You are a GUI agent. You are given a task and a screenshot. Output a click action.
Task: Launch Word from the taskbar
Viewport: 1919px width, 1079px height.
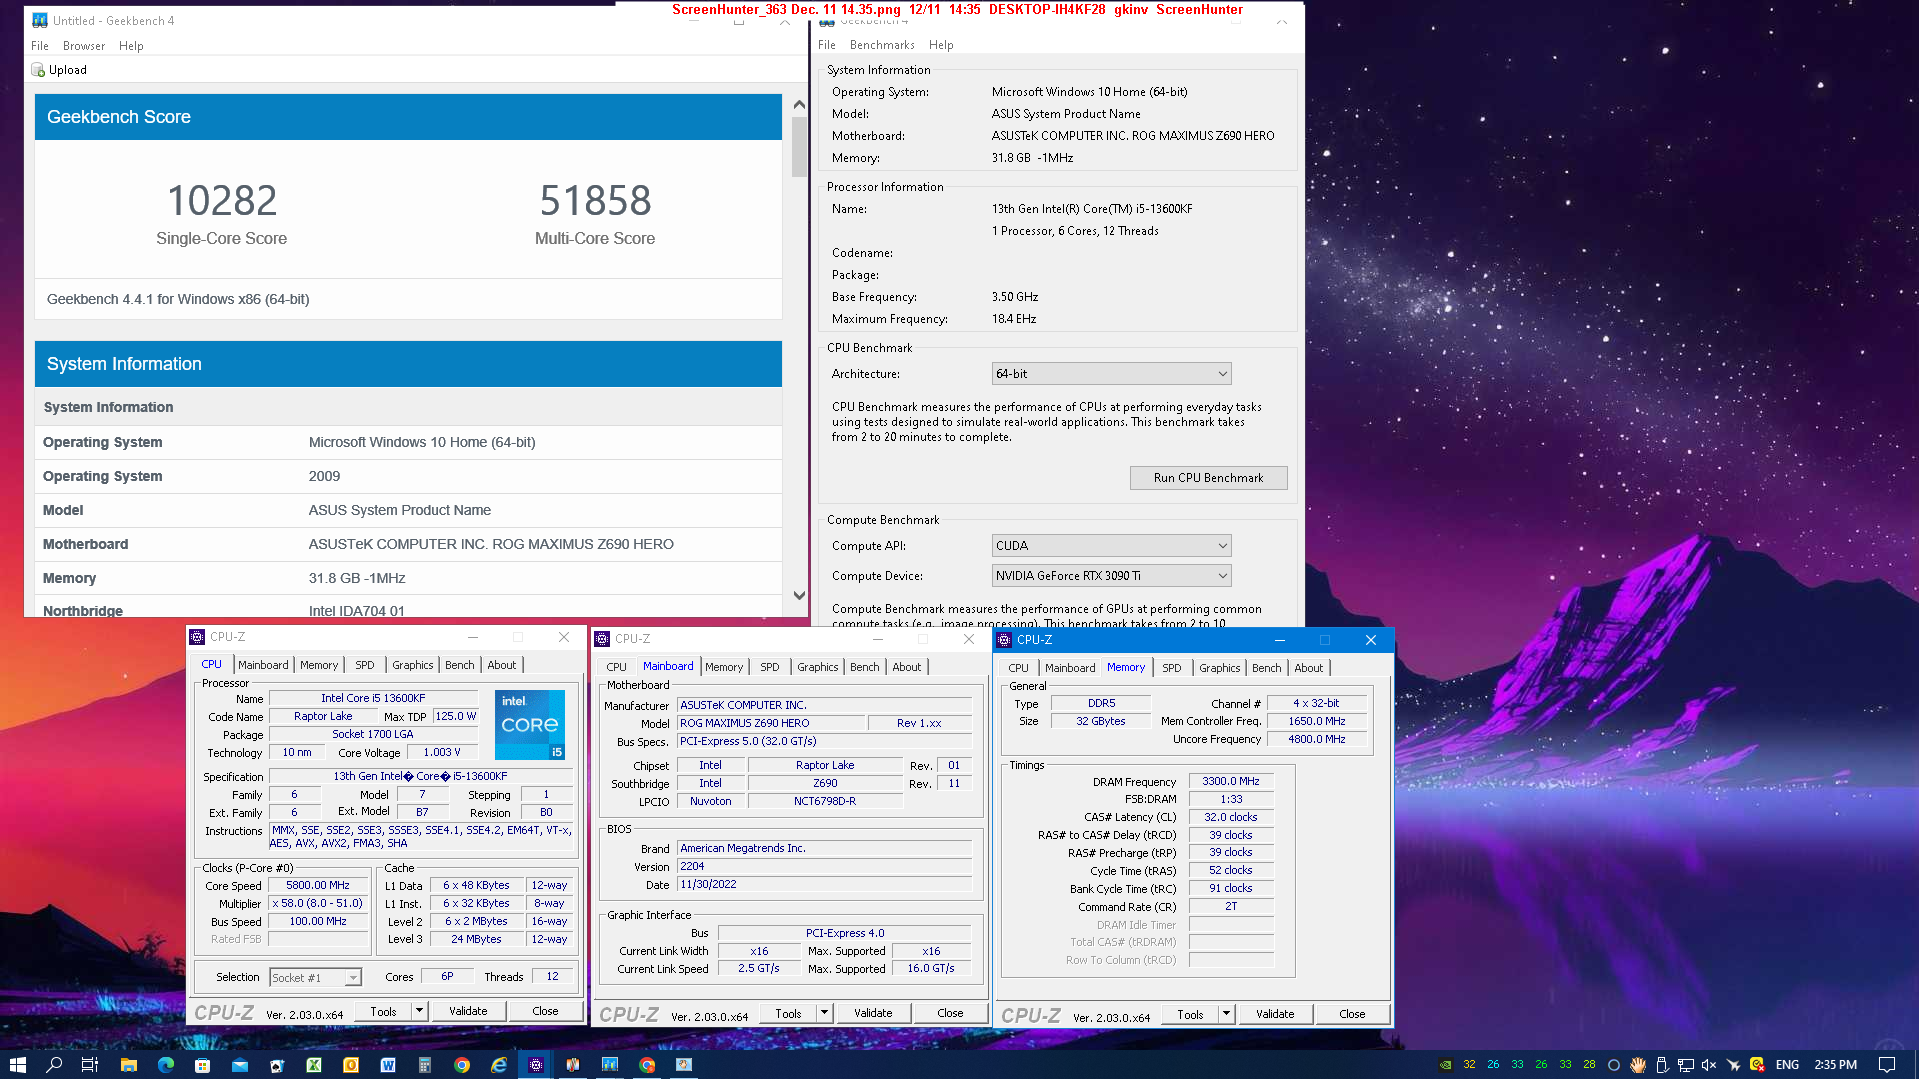(x=388, y=1065)
